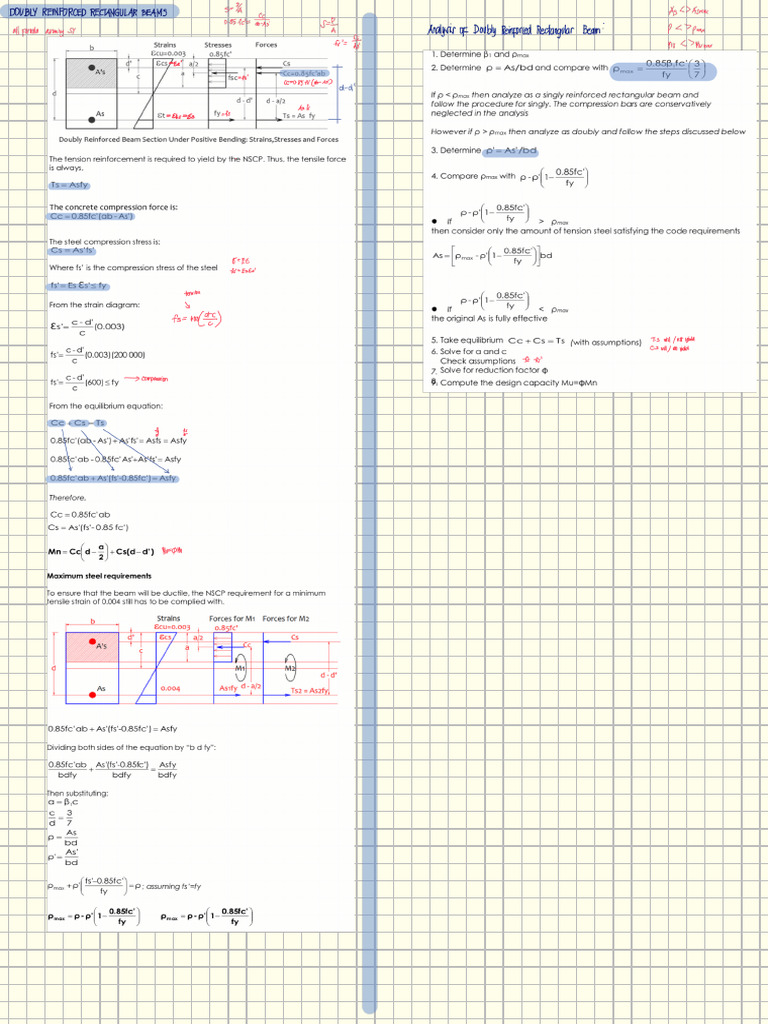Click the line "The steel compression stress is:"

click(x=104, y=242)
